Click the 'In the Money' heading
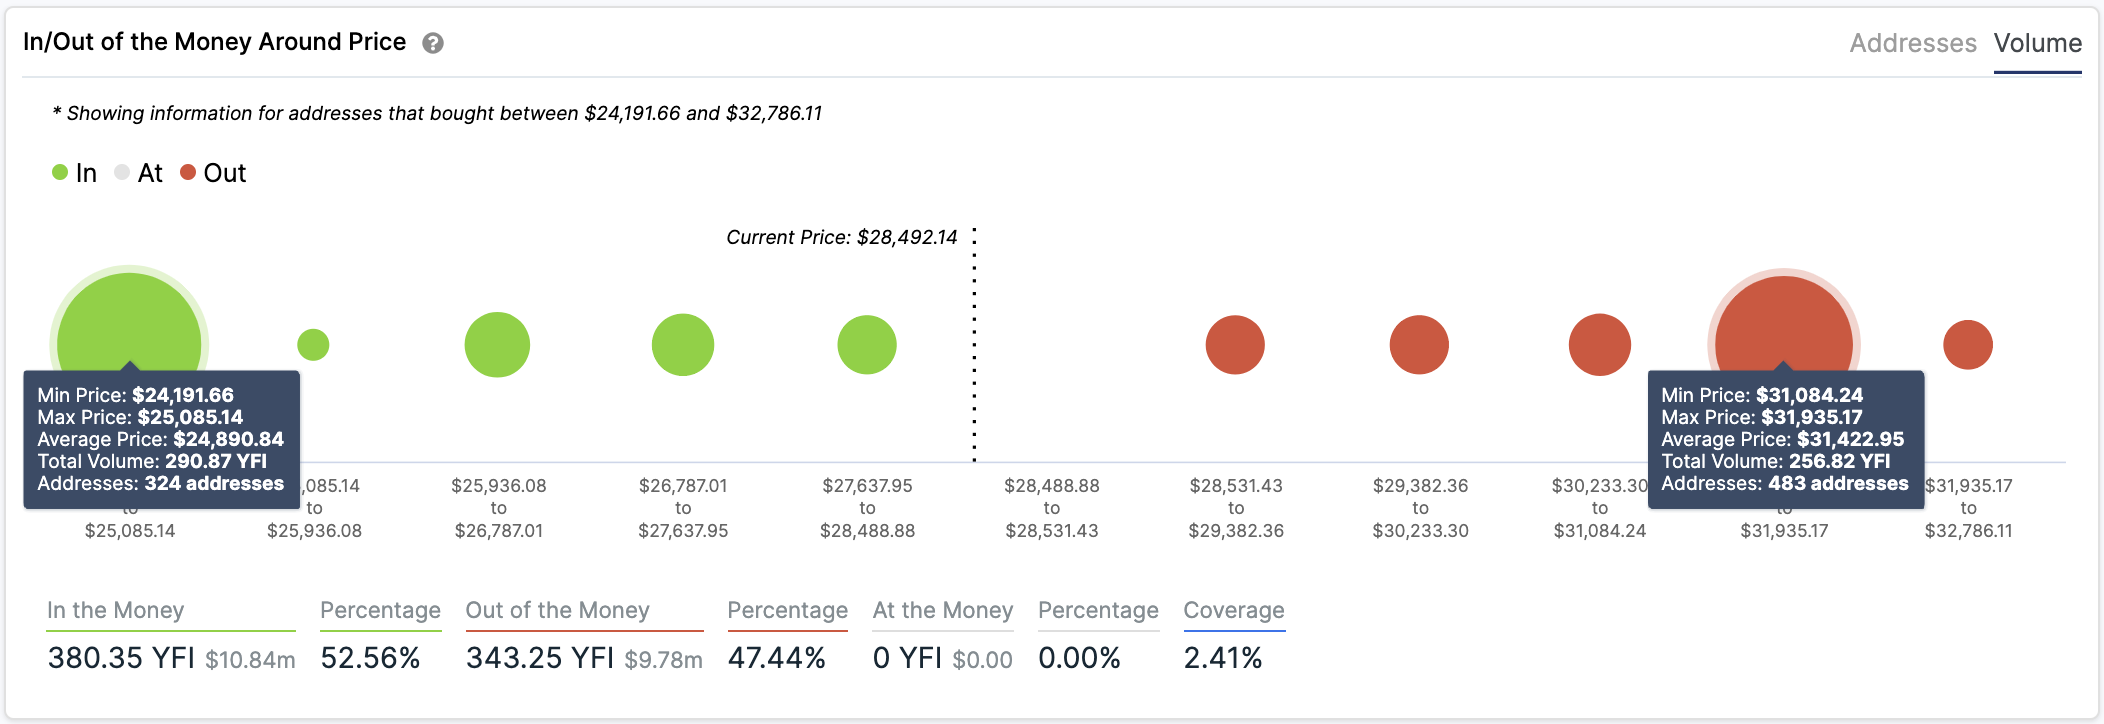The width and height of the screenshot is (2104, 724). 116,610
